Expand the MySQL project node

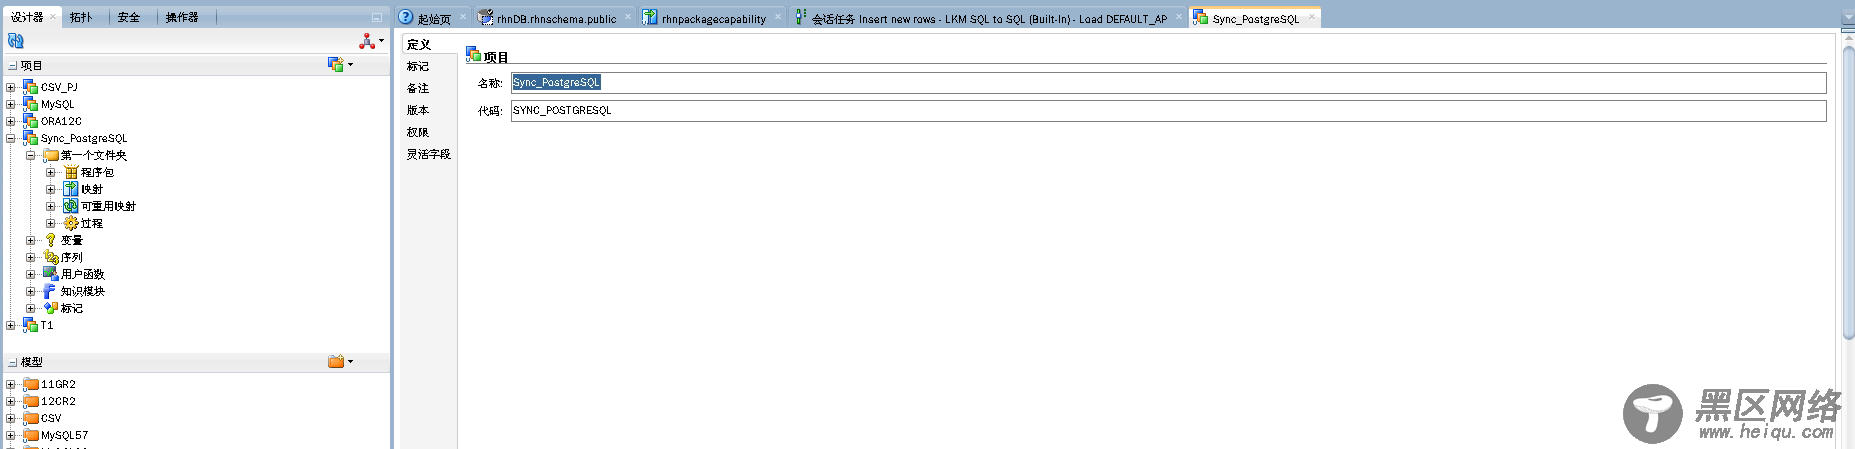click(x=11, y=104)
